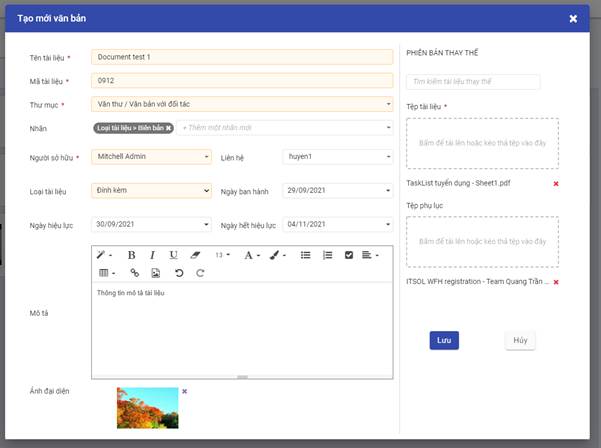601x448 pixels.
Task: Open the highlight color brush picker
Action: 278,255
